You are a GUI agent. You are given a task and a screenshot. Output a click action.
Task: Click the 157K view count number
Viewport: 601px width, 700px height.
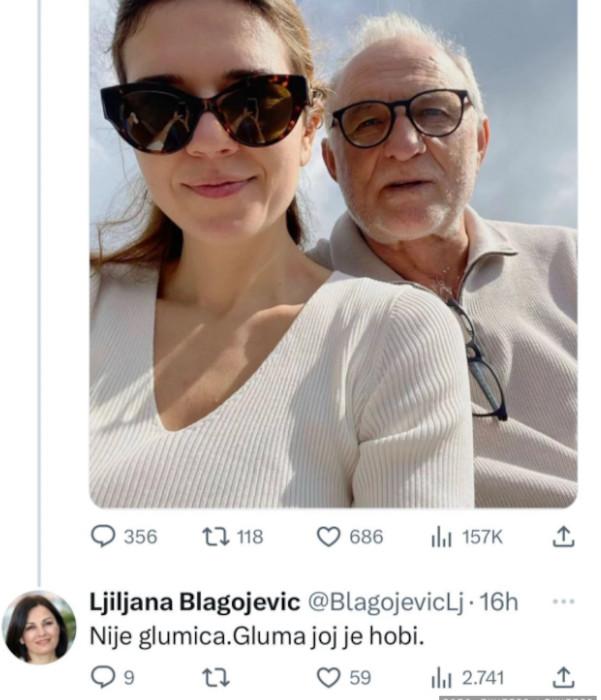click(481, 537)
